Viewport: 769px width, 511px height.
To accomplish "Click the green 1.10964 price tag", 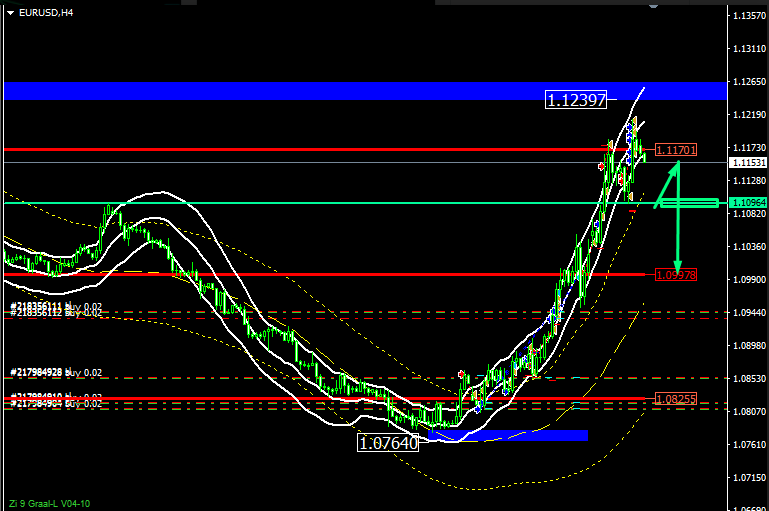I will tap(748, 203).
